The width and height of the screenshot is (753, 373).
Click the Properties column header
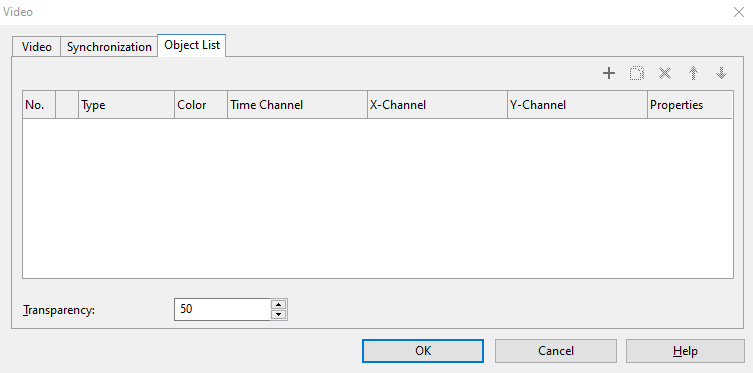[x=690, y=105]
